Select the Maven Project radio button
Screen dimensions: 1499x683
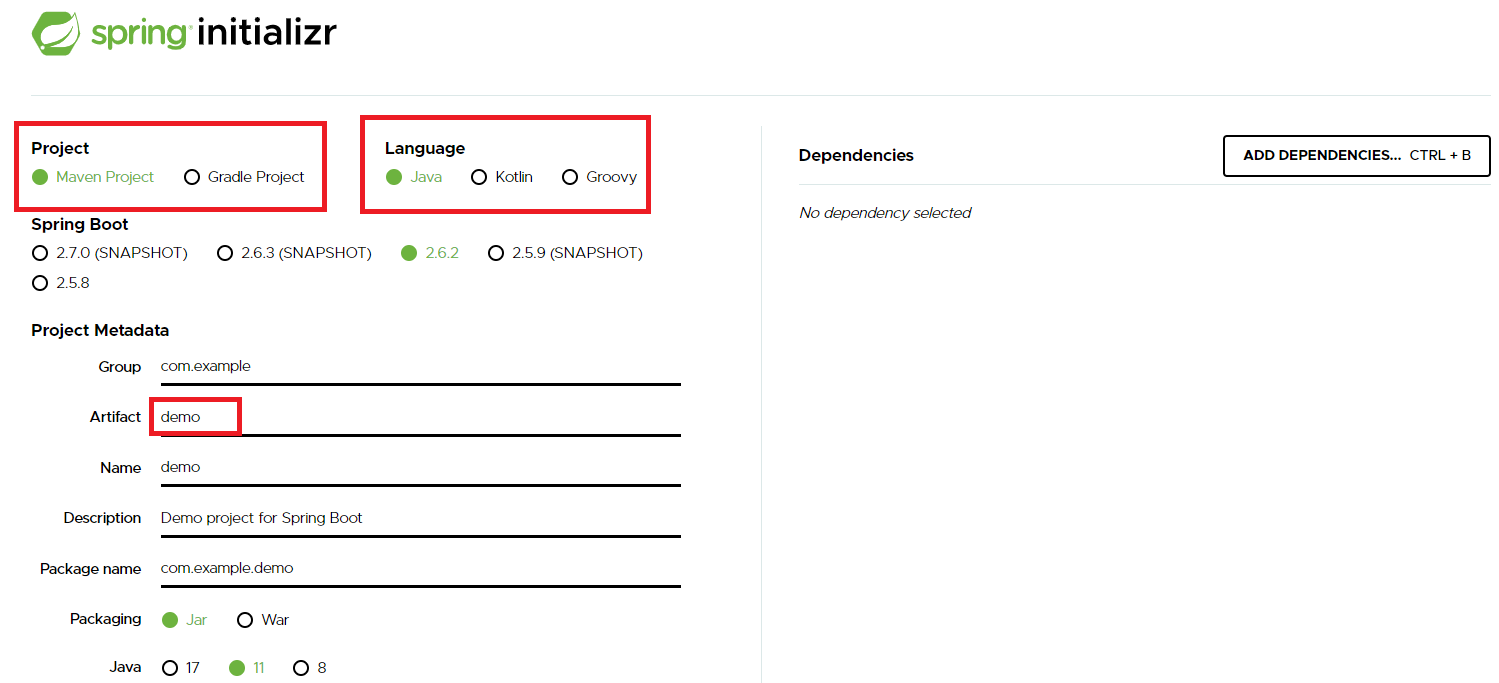point(40,177)
